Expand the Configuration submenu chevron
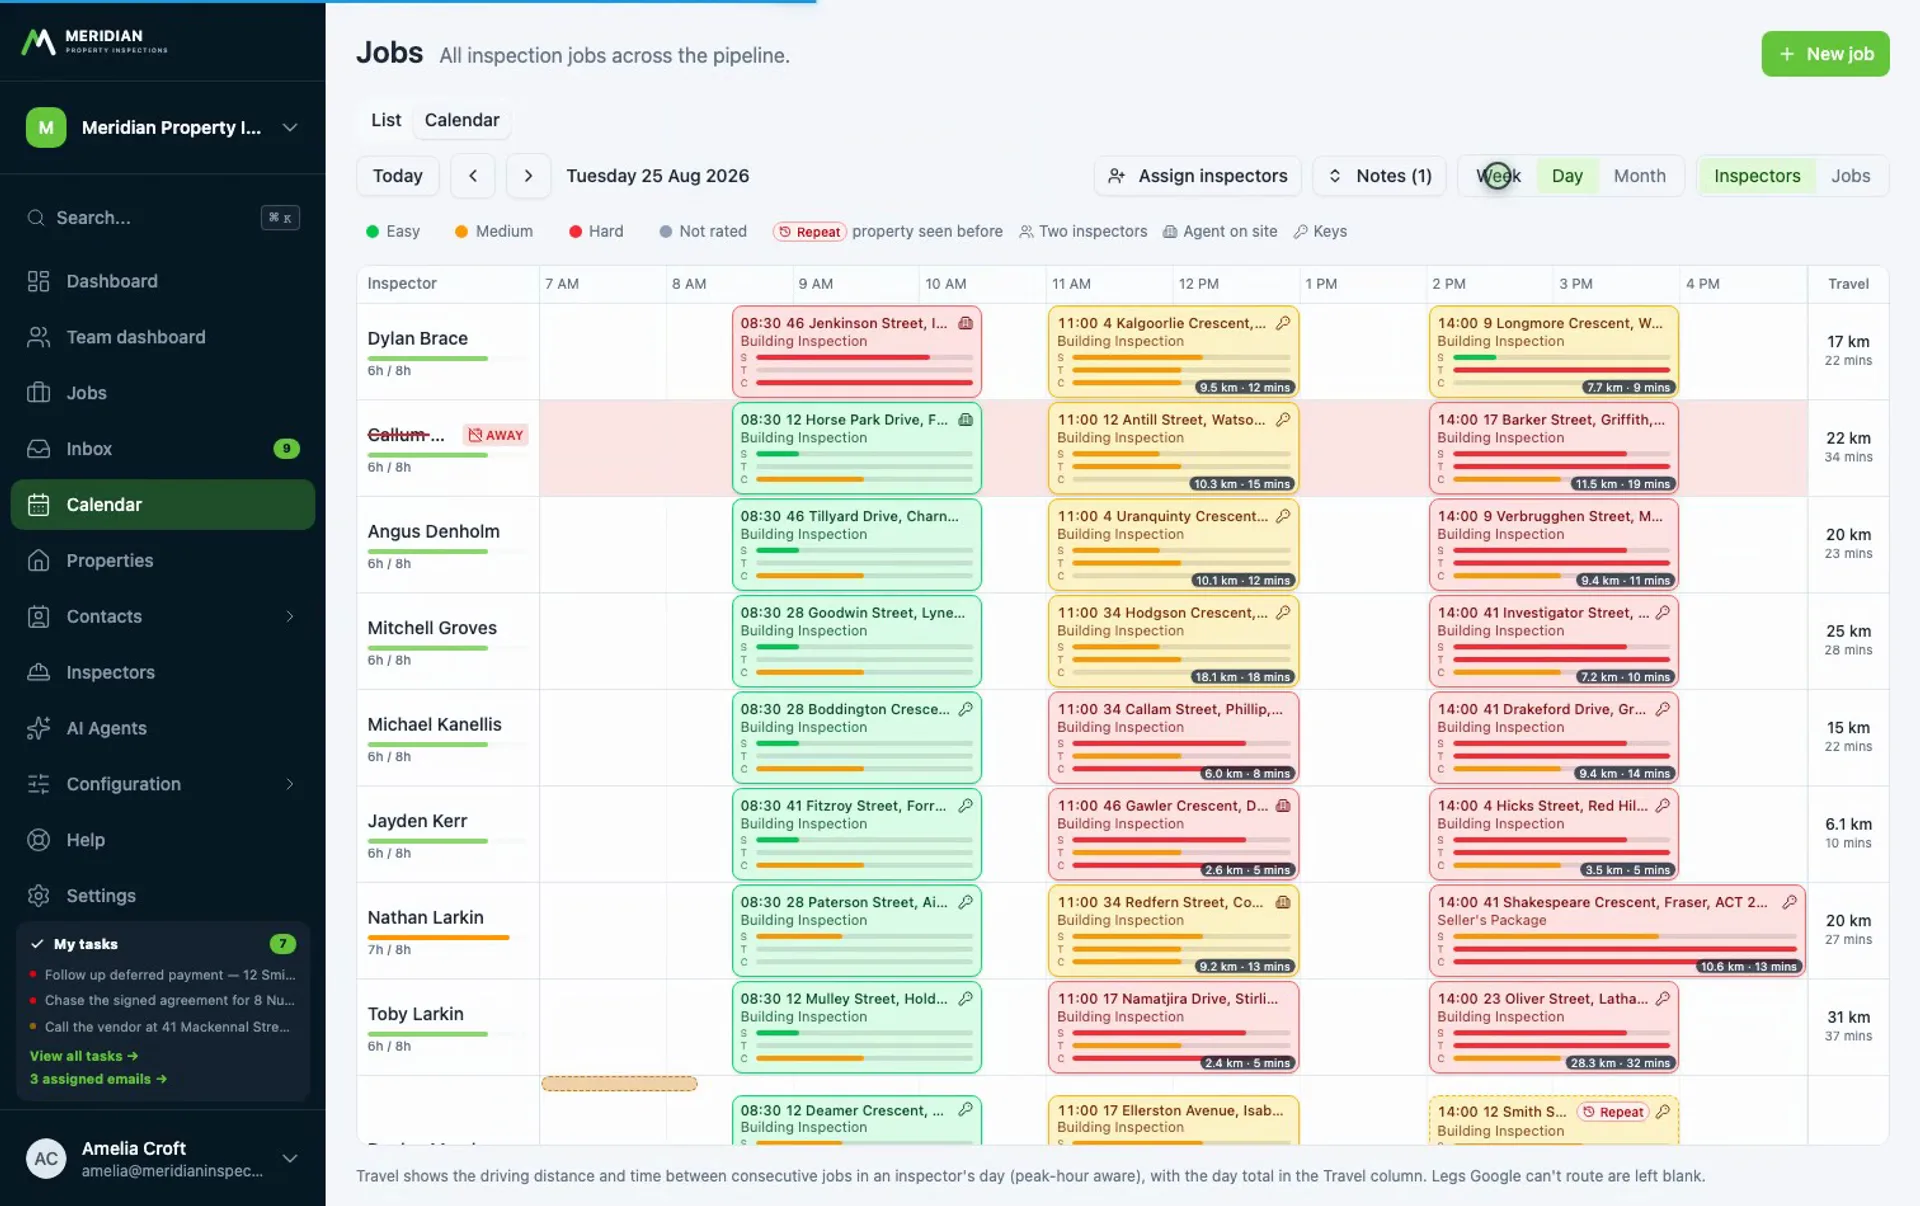 click(x=290, y=784)
